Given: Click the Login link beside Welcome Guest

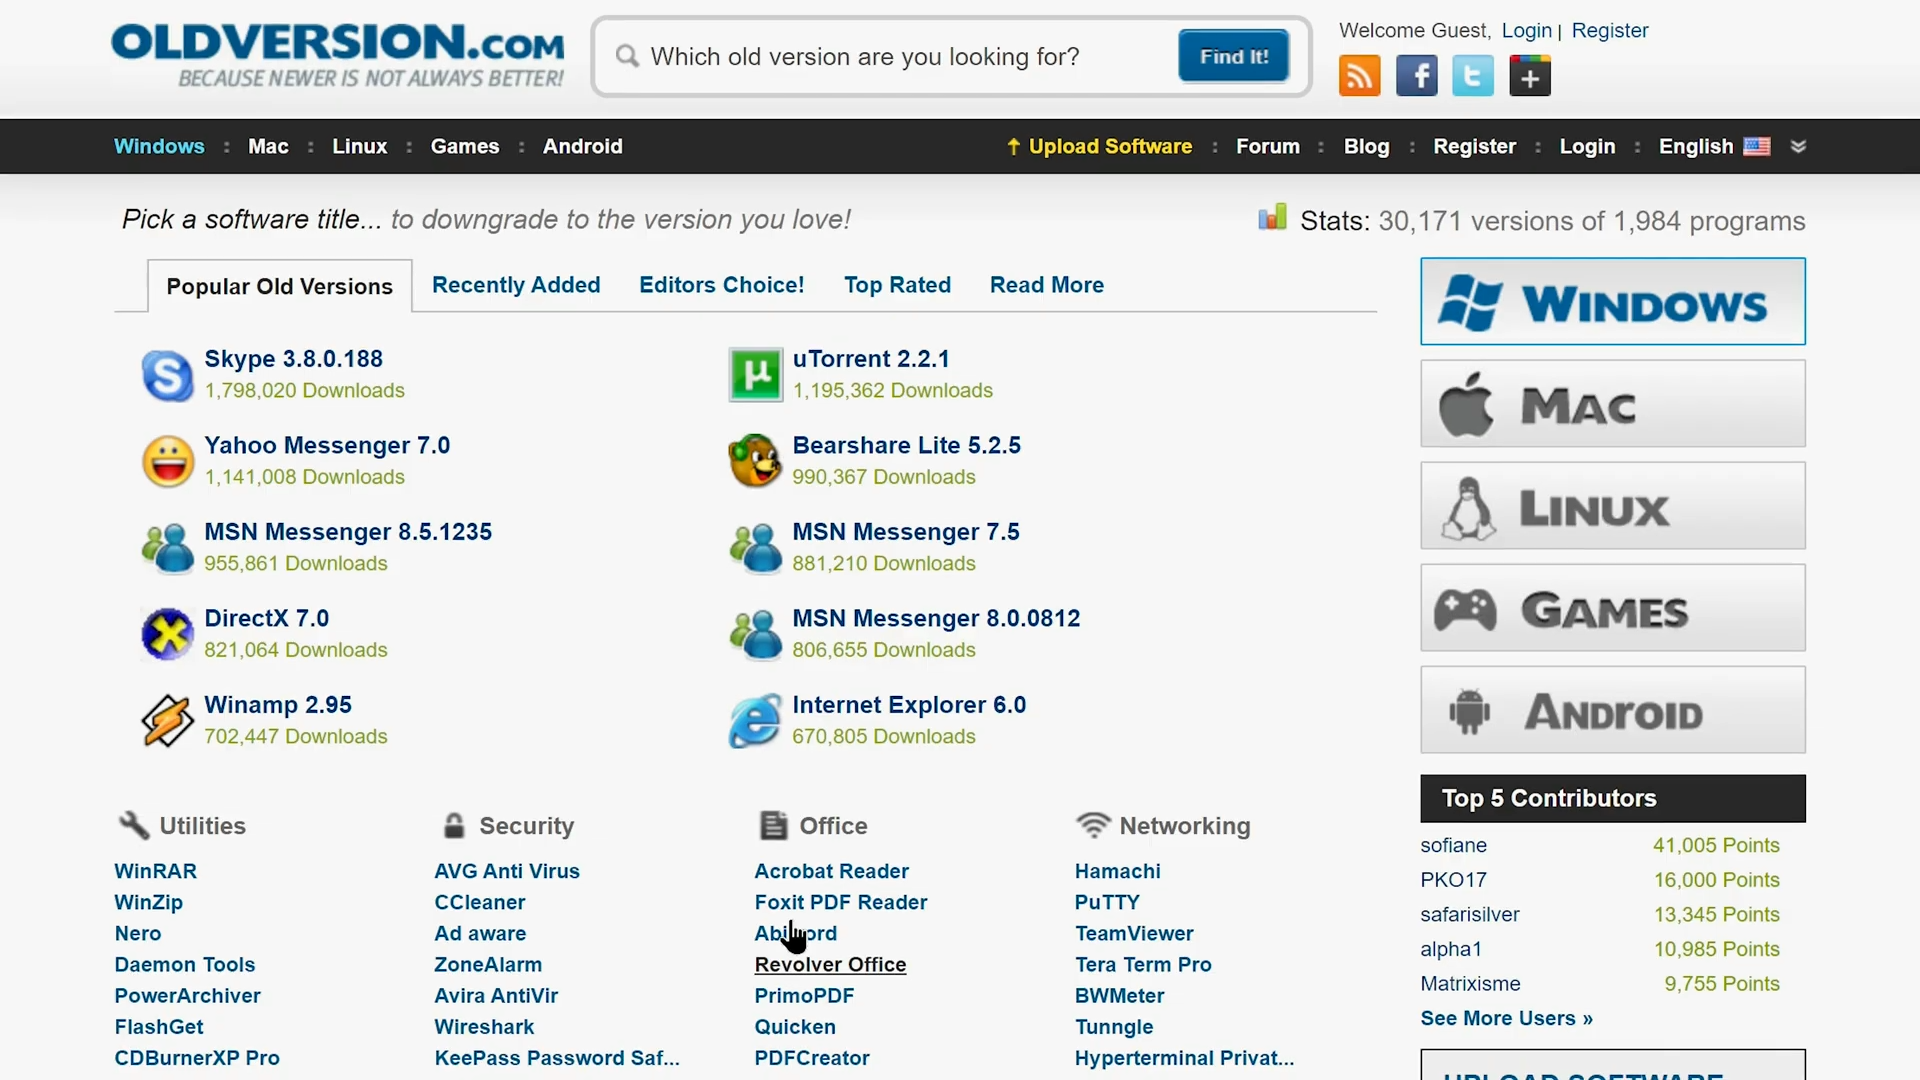Looking at the screenshot, I should (x=1526, y=31).
